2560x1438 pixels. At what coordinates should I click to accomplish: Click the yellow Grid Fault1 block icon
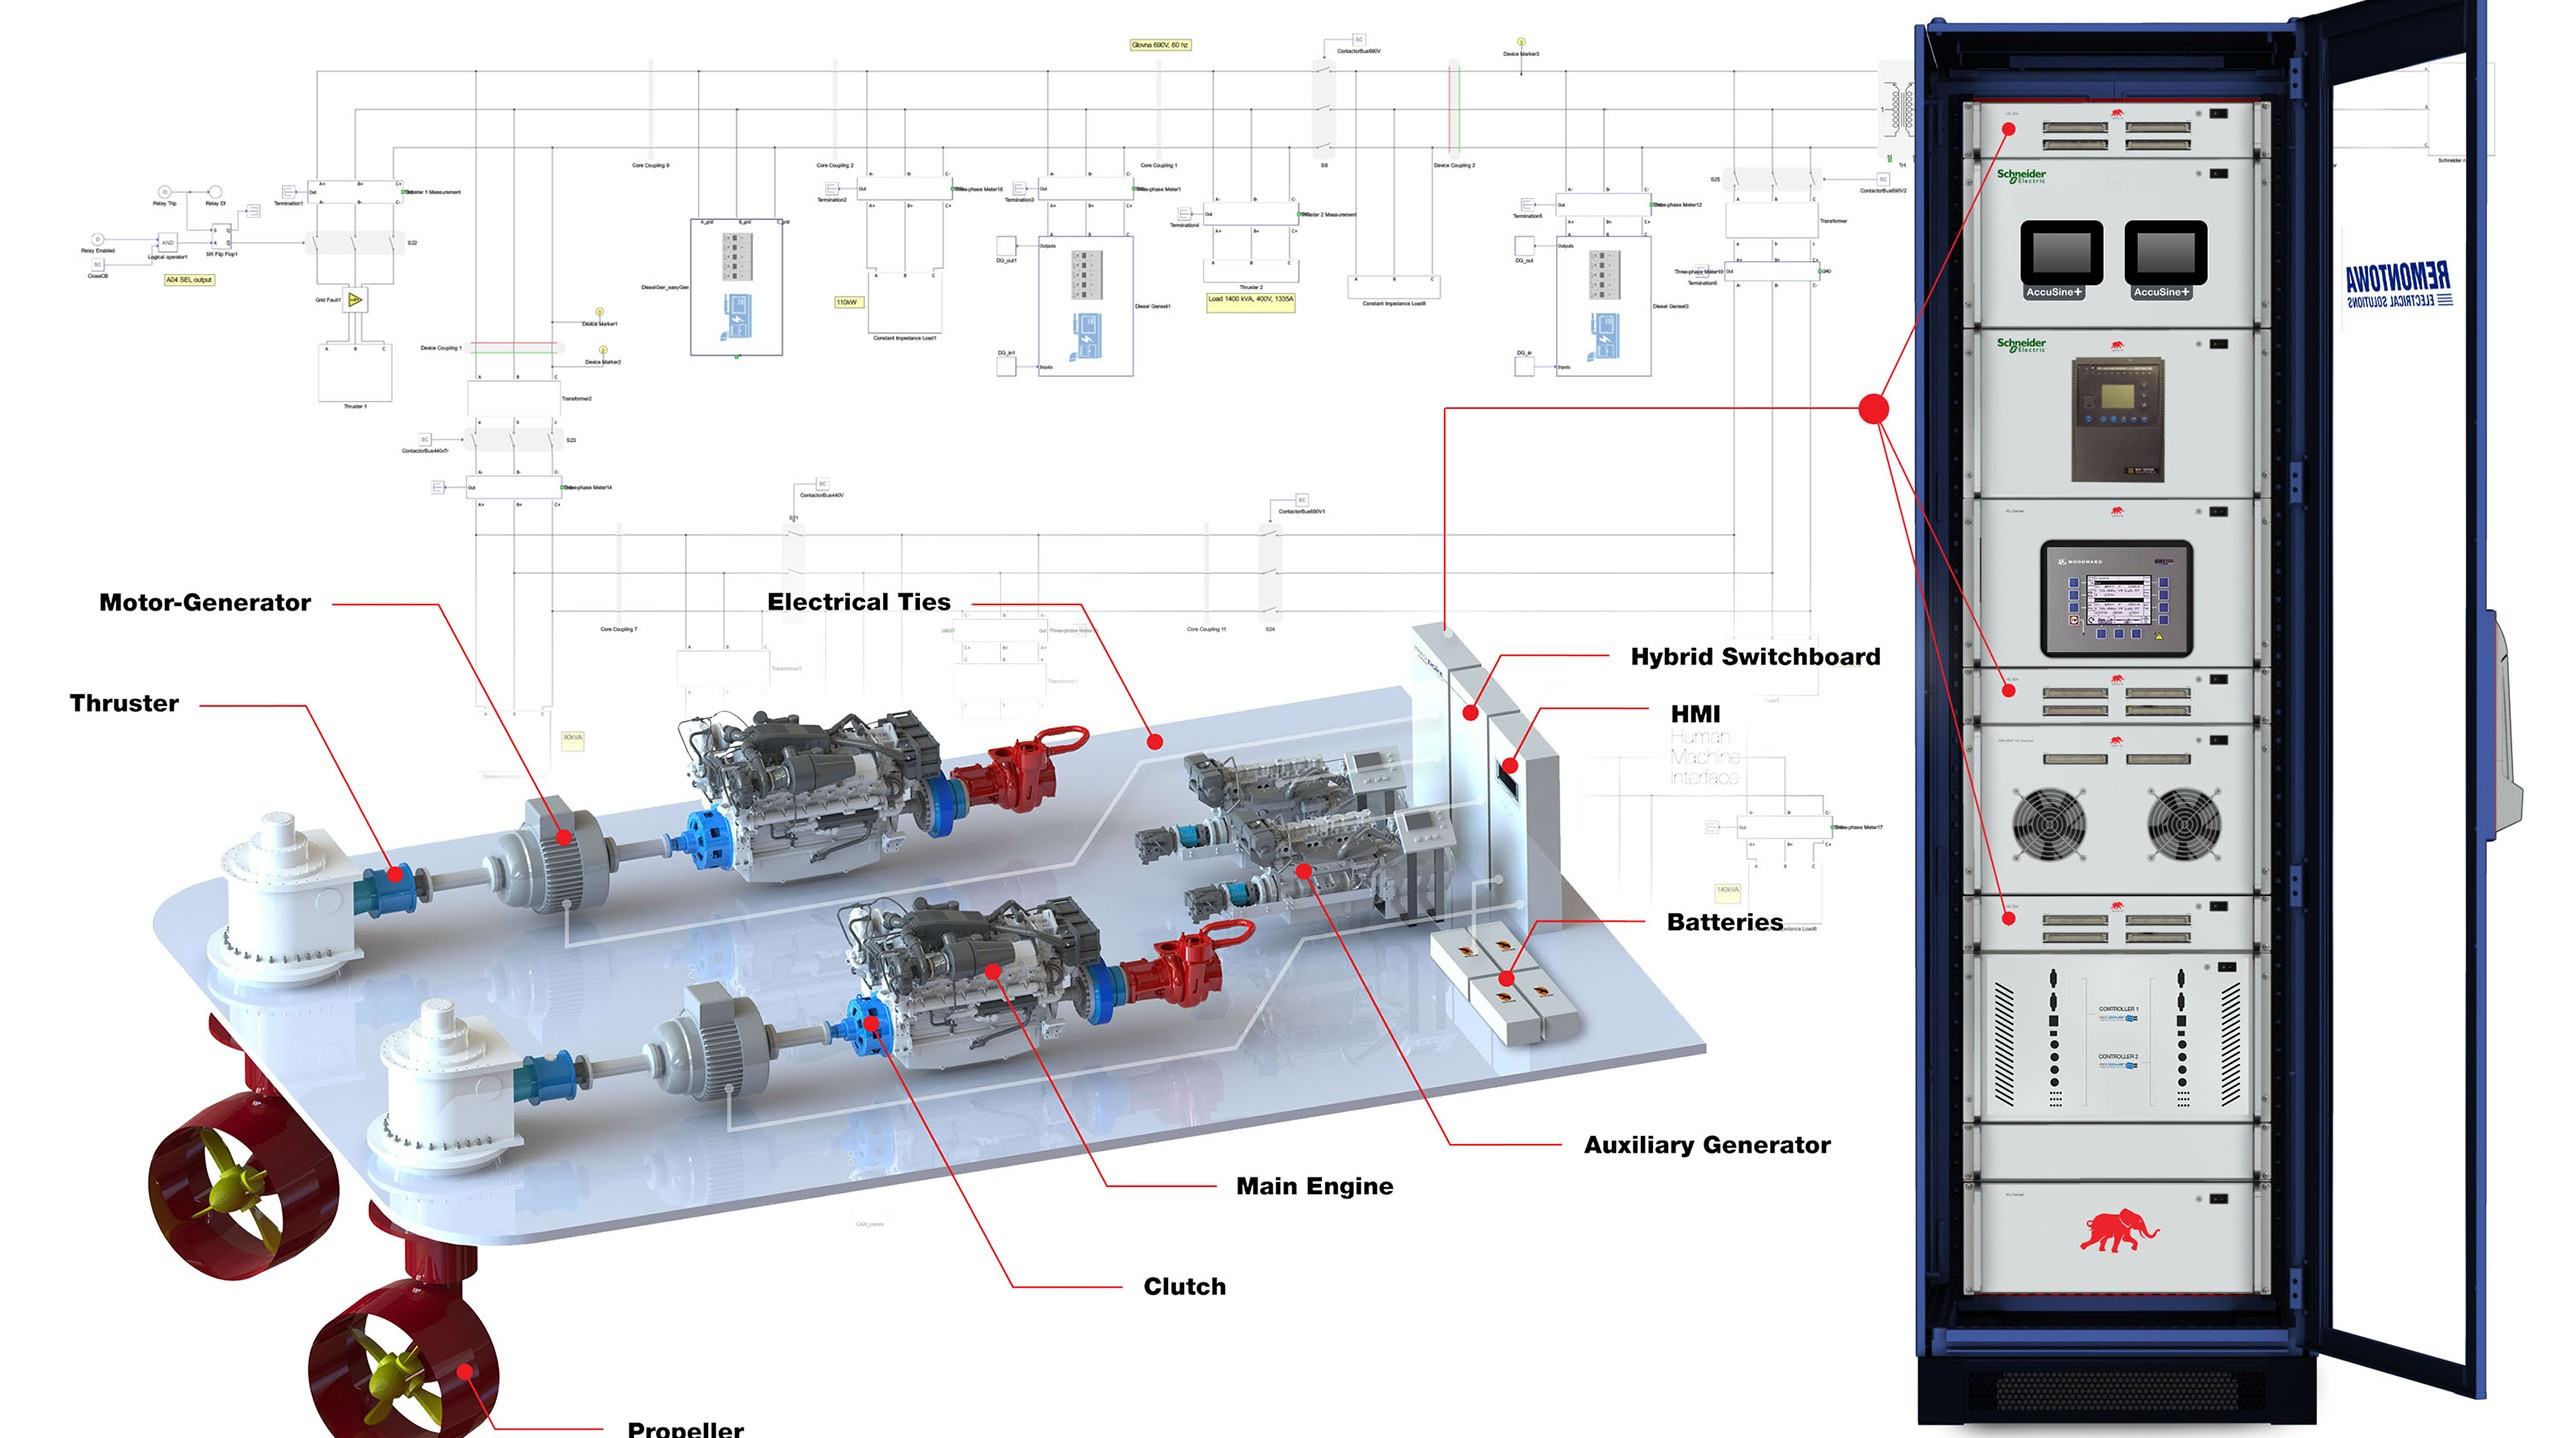355,300
